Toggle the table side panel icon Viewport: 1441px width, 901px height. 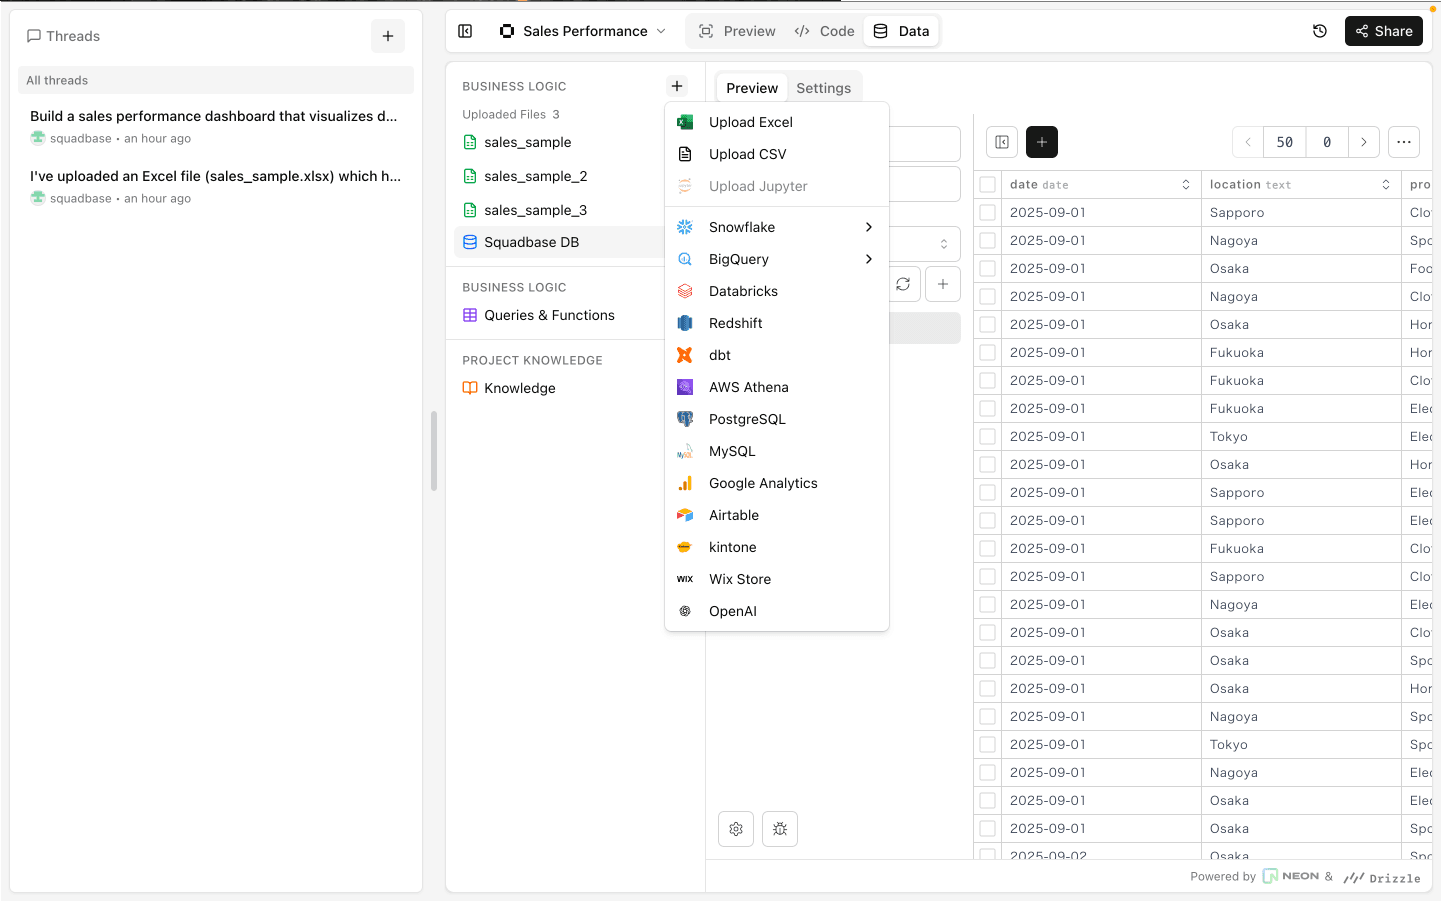point(1002,142)
